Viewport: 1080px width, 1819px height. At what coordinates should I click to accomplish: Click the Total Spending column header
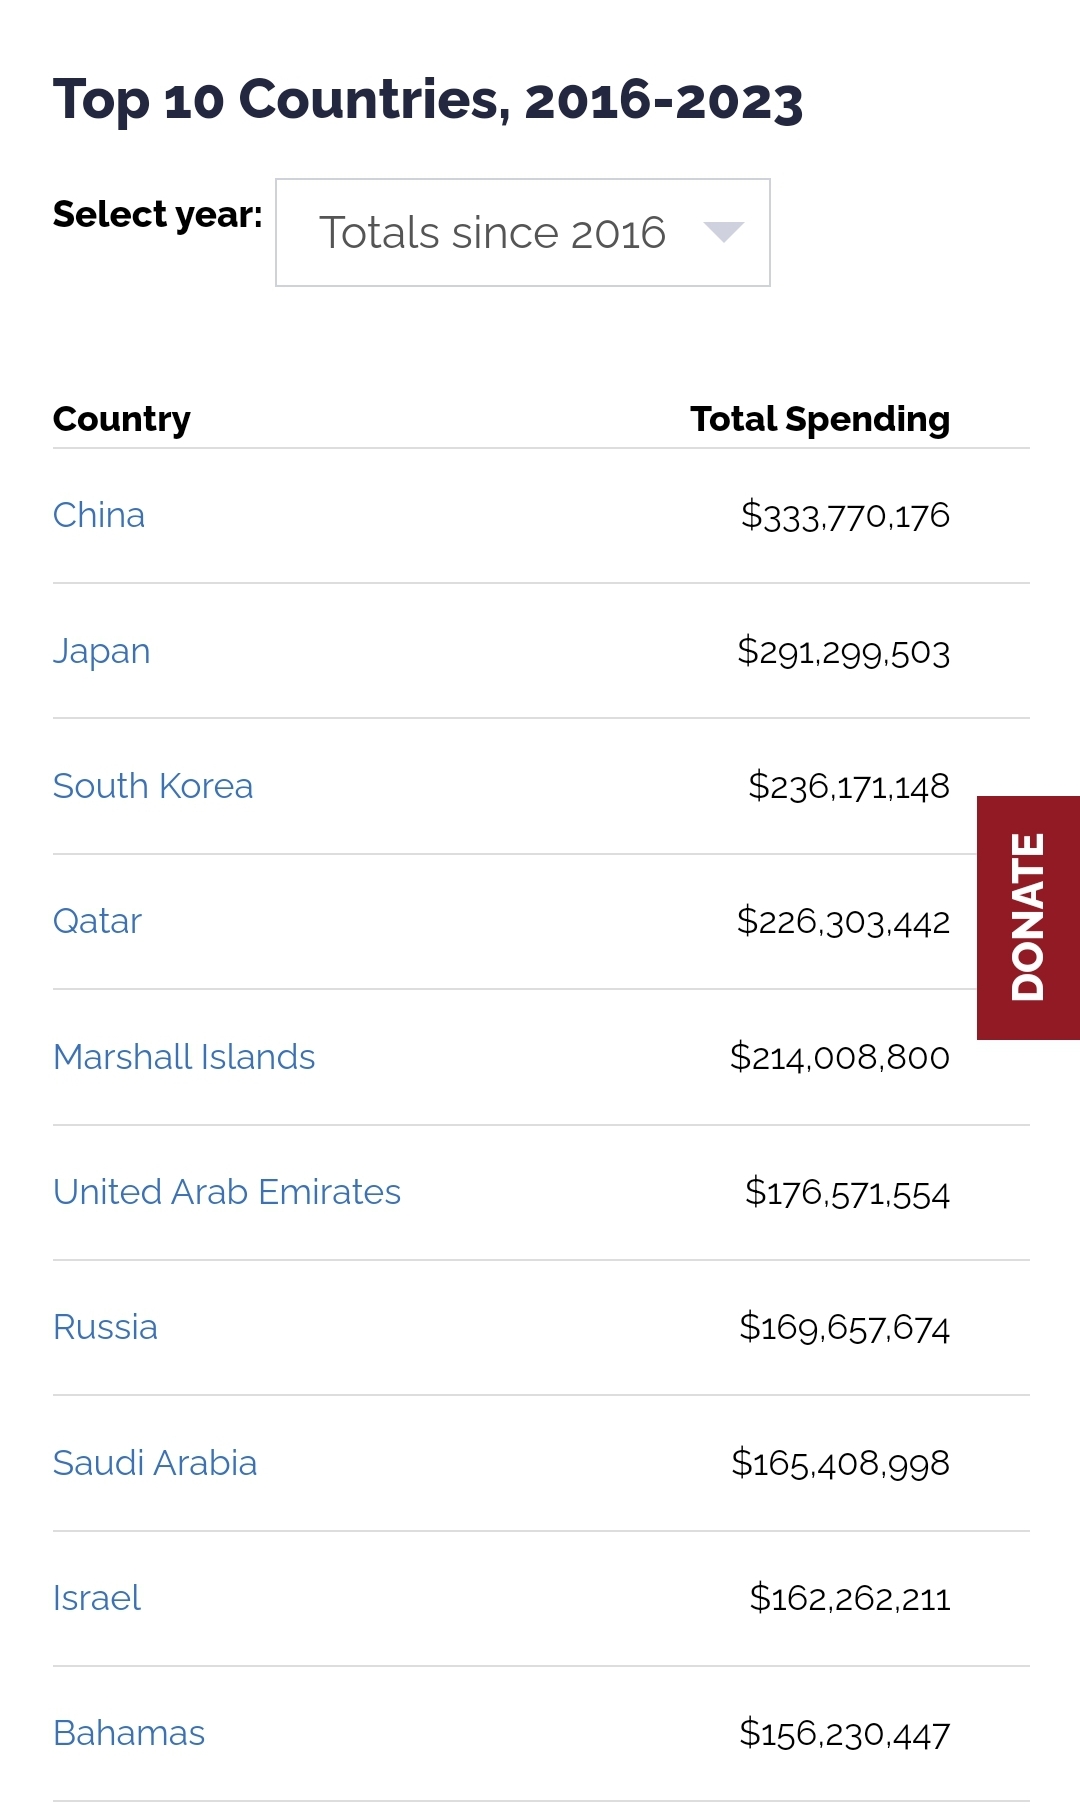coord(820,419)
